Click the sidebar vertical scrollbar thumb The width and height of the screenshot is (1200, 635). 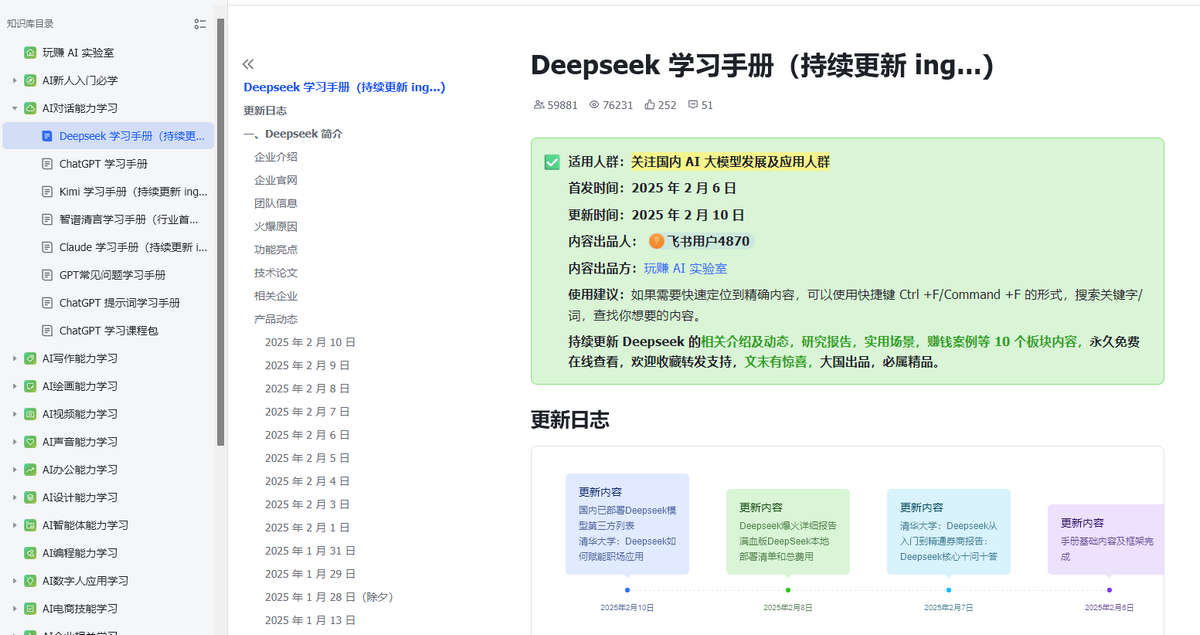coord(221,230)
